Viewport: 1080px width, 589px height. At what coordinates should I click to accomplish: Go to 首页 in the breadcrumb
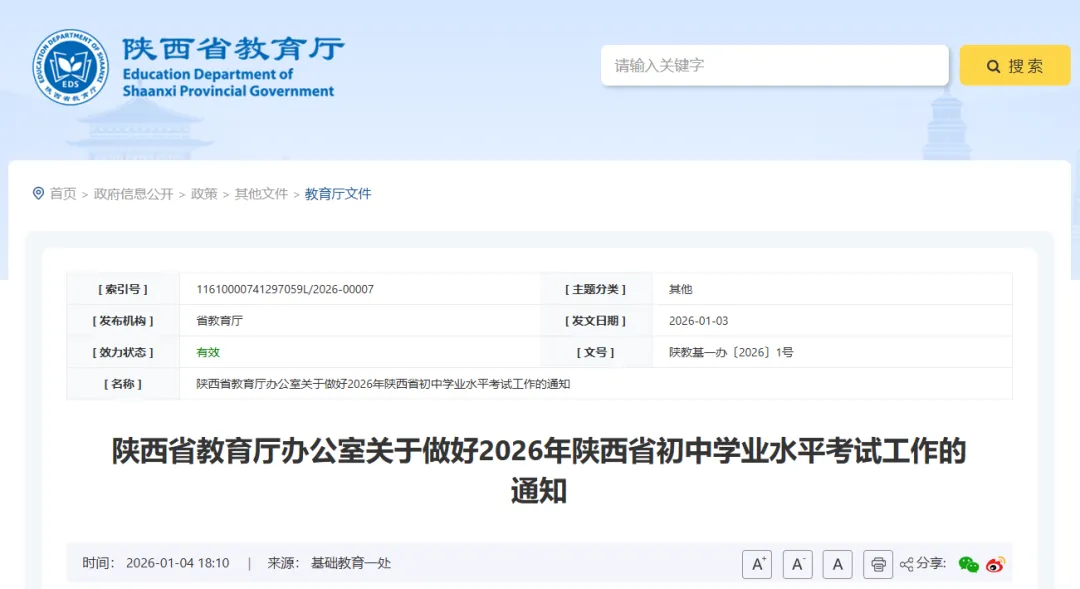coord(65,193)
